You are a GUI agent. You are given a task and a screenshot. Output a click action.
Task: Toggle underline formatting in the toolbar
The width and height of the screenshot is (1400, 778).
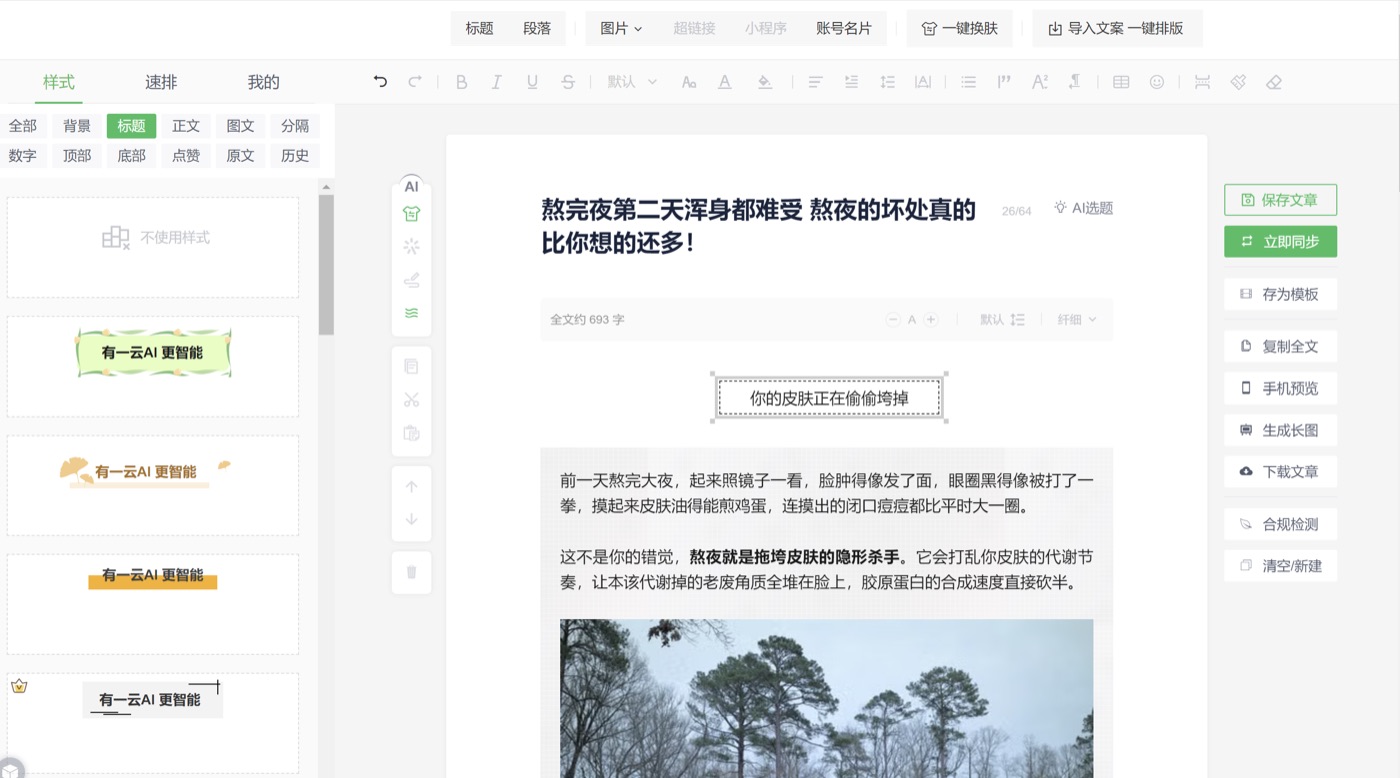tap(532, 82)
